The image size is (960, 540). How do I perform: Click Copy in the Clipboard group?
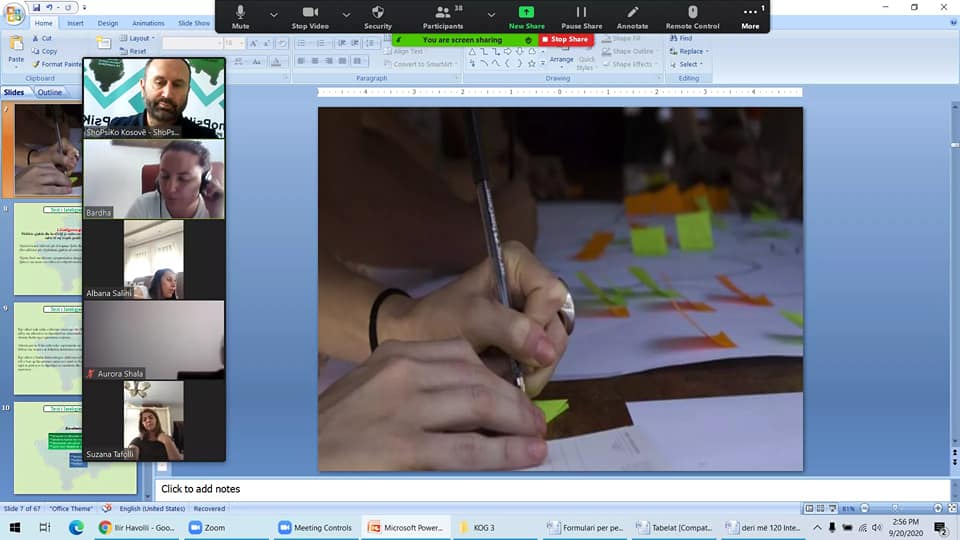[x=45, y=51]
